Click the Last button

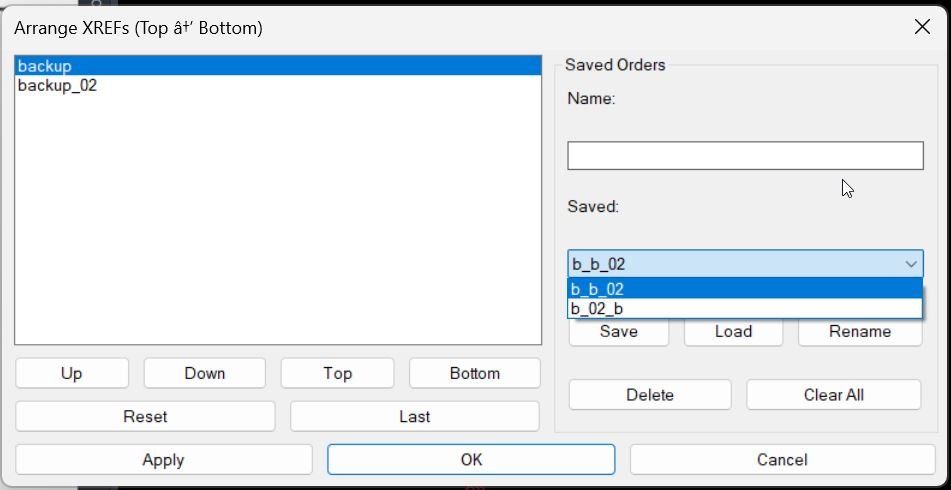tap(414, 416)
